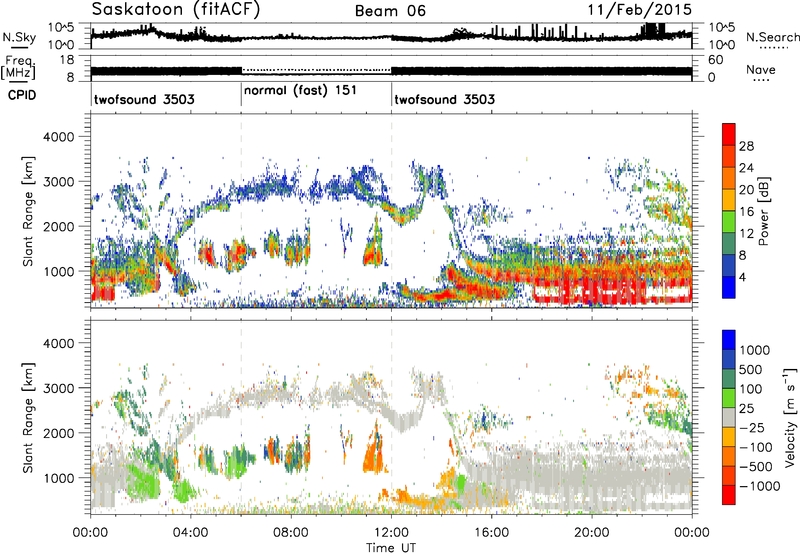Image resolution: width=800 pixels, height=554 pixels.
Task: Click the 'Saskatoon (fitACF)' plot title
Action: [176, 9]
